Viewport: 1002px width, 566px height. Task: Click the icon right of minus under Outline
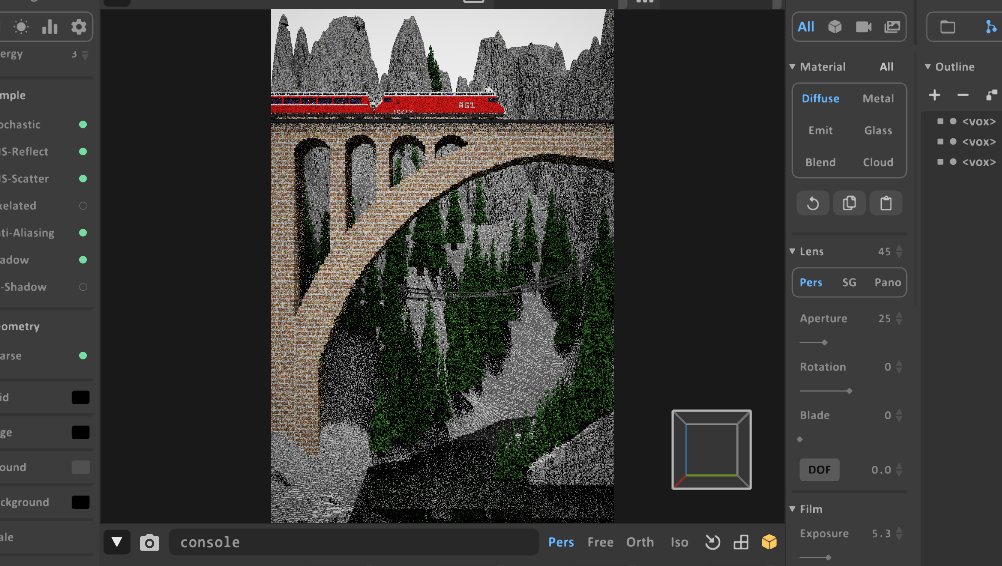(x=991, y=95)
